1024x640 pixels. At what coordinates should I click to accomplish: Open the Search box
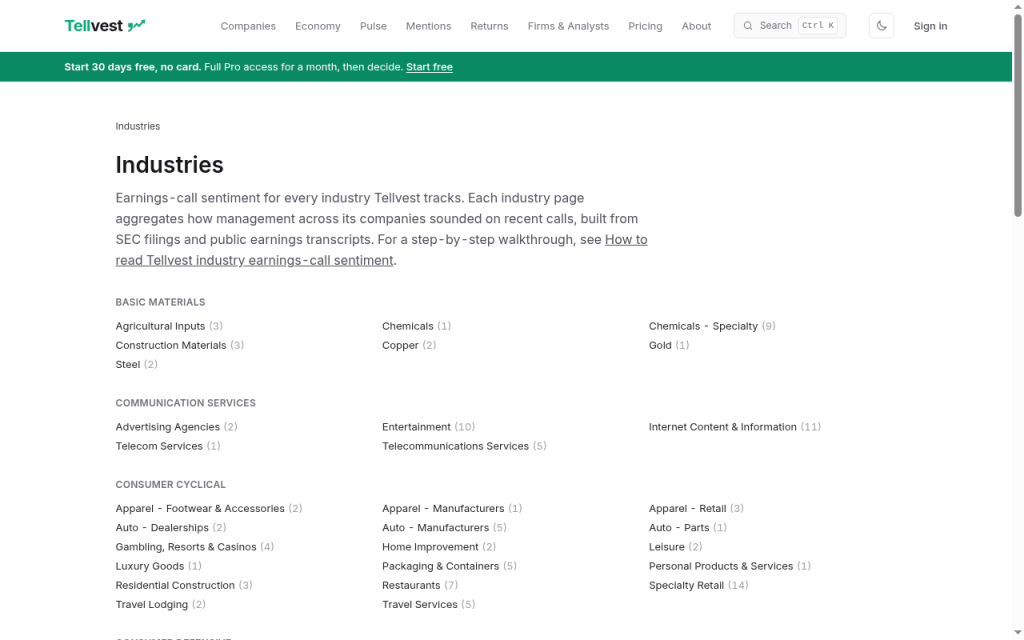pyautogui.click(x=790, y=26)
